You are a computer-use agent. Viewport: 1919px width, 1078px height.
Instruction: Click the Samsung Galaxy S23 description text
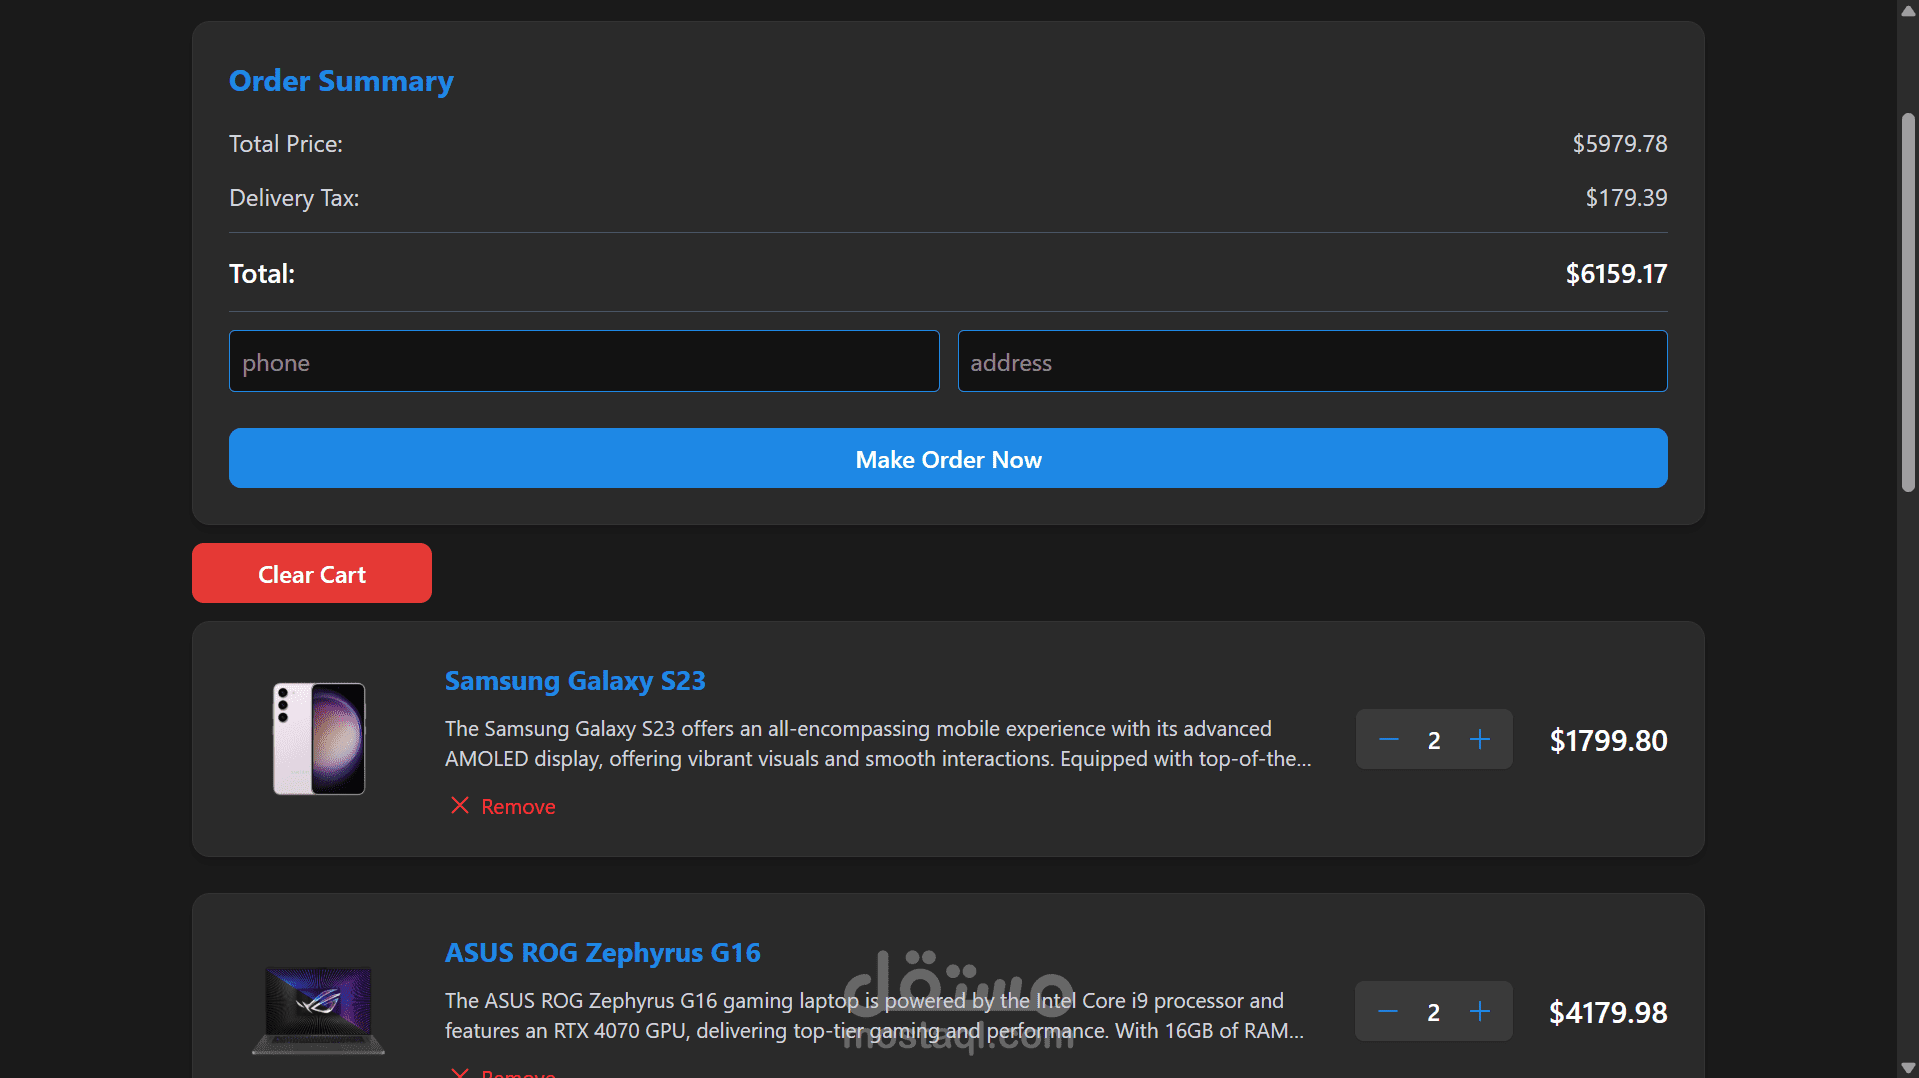878,744
